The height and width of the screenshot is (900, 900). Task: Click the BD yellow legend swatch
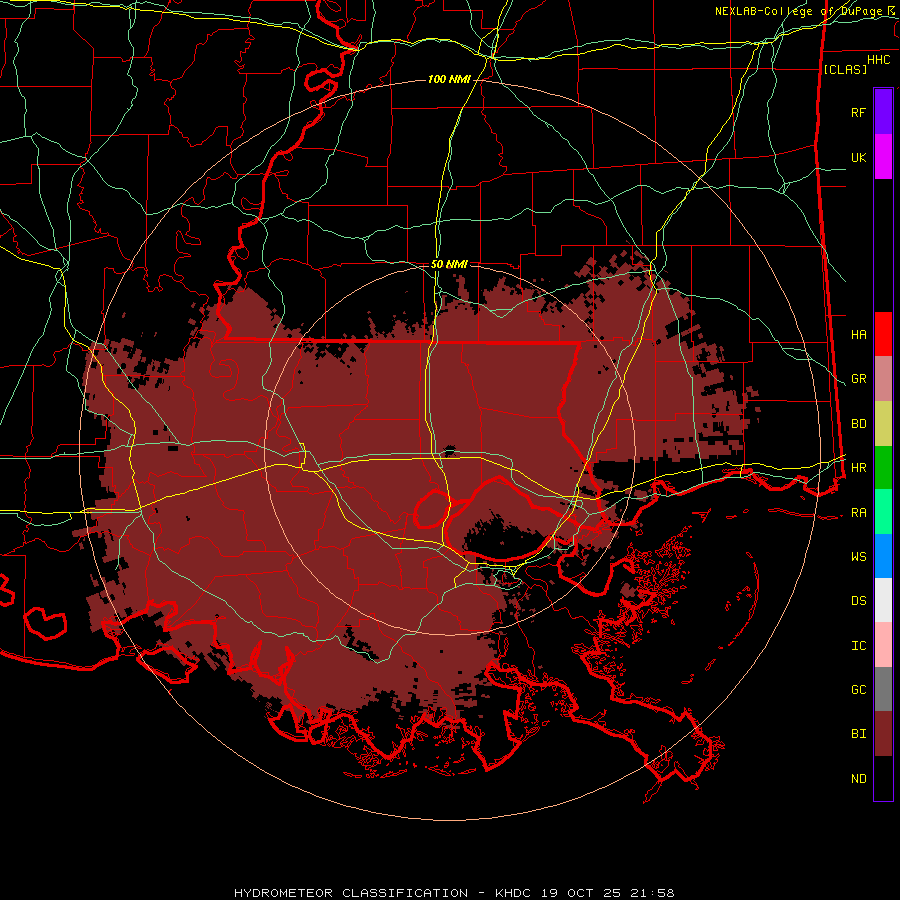(x=883, y=424)
